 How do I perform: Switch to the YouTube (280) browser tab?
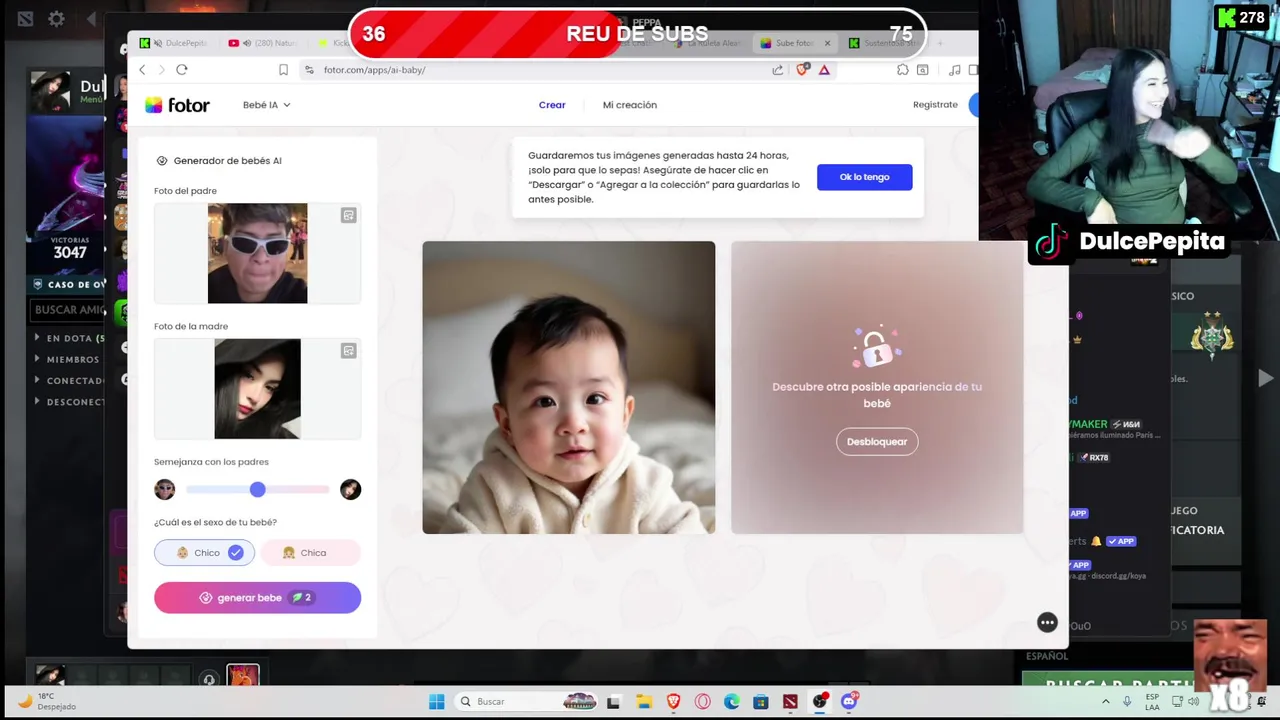(264, 43)
